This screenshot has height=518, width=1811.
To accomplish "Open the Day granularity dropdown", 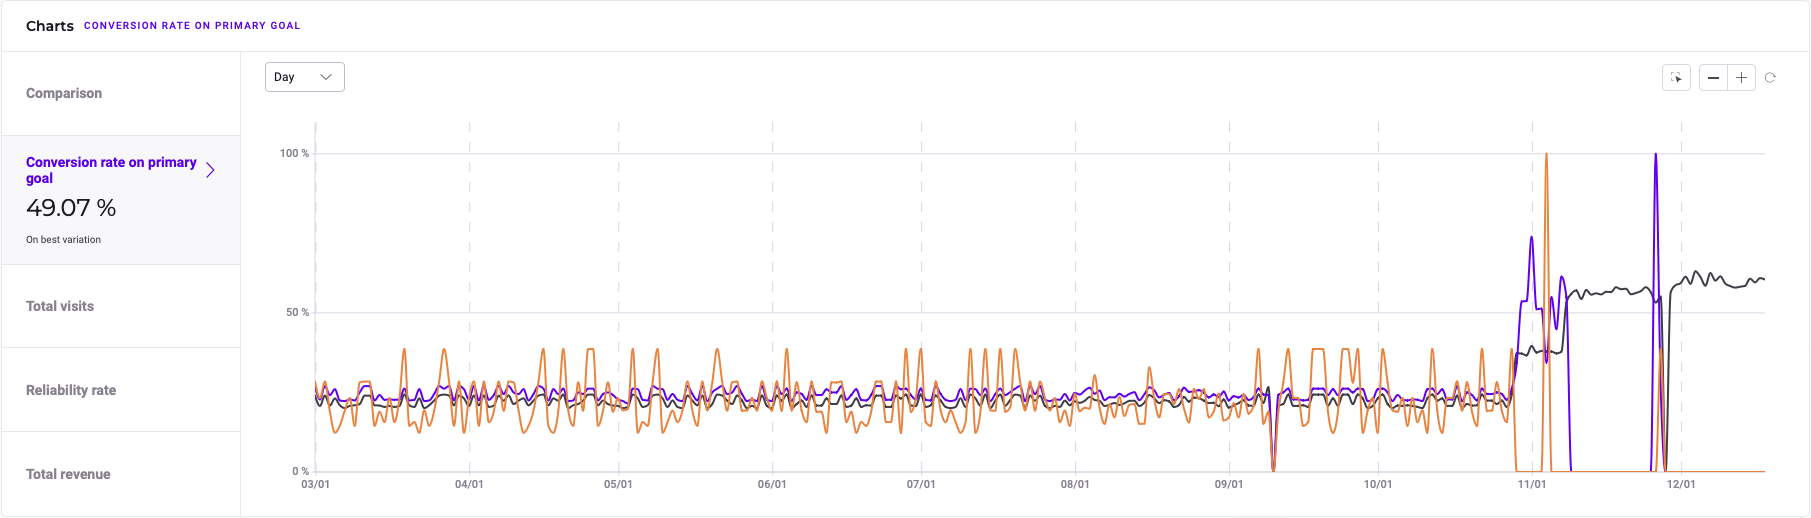I will 304,77.
